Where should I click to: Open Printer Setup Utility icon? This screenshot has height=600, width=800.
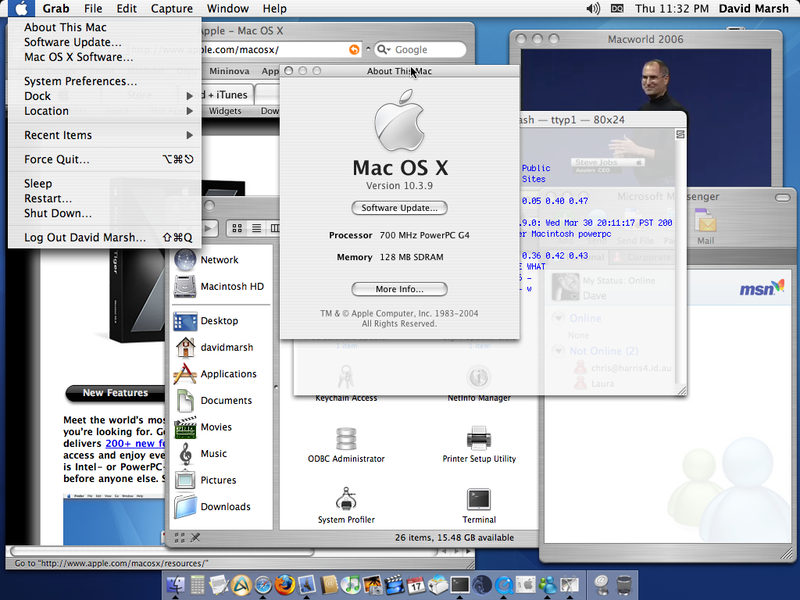click(479, 438)
